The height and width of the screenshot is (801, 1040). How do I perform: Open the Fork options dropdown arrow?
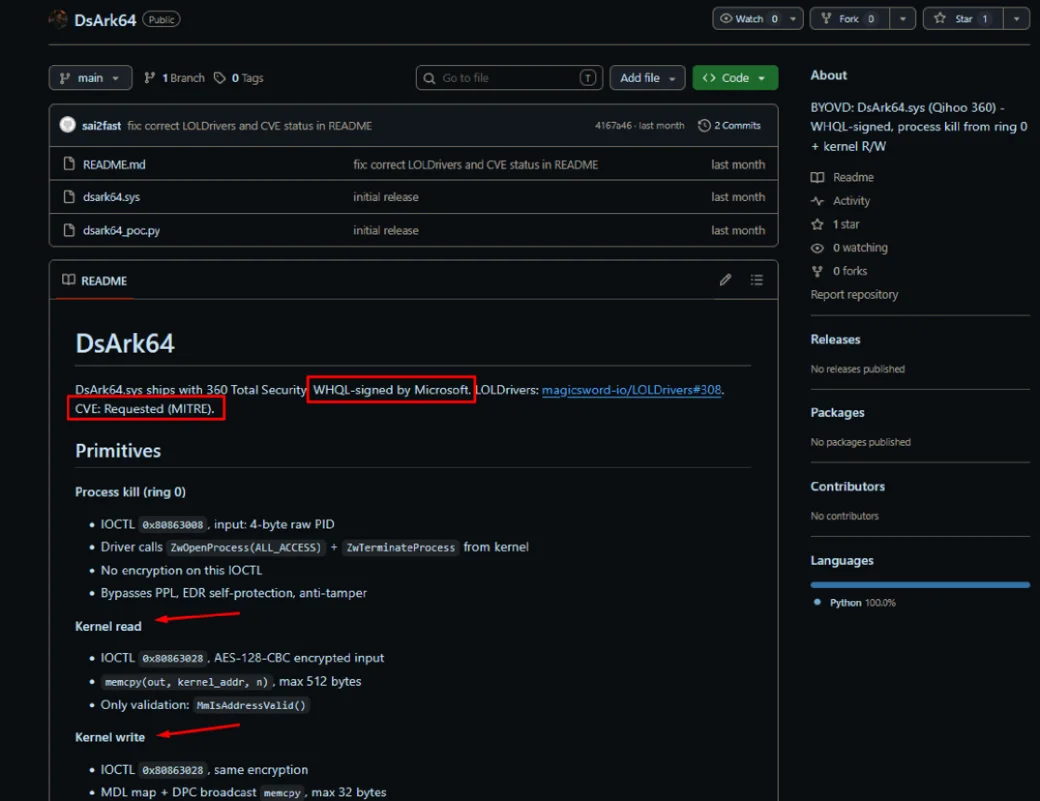[903, 19]
